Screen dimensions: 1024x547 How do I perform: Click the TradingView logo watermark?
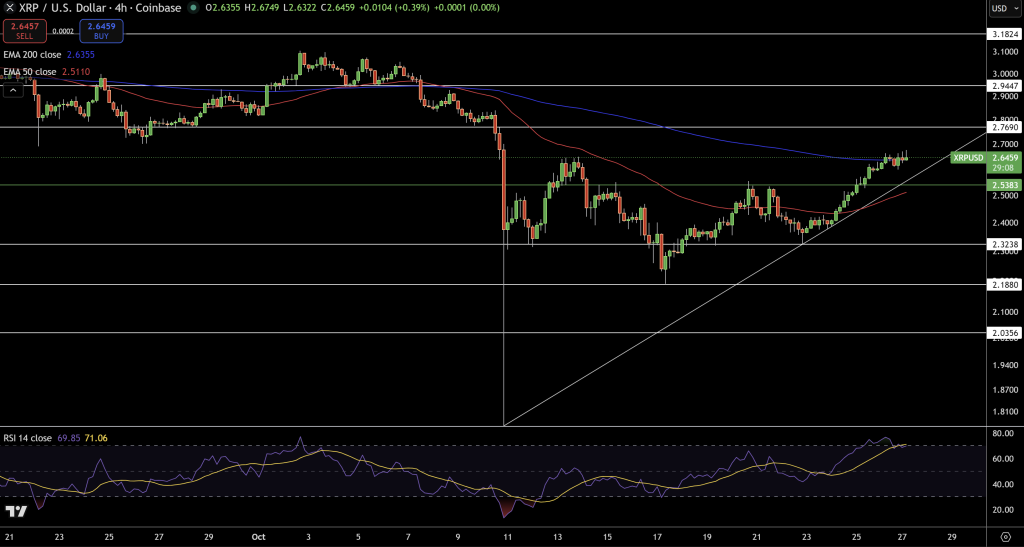[15, 511]
